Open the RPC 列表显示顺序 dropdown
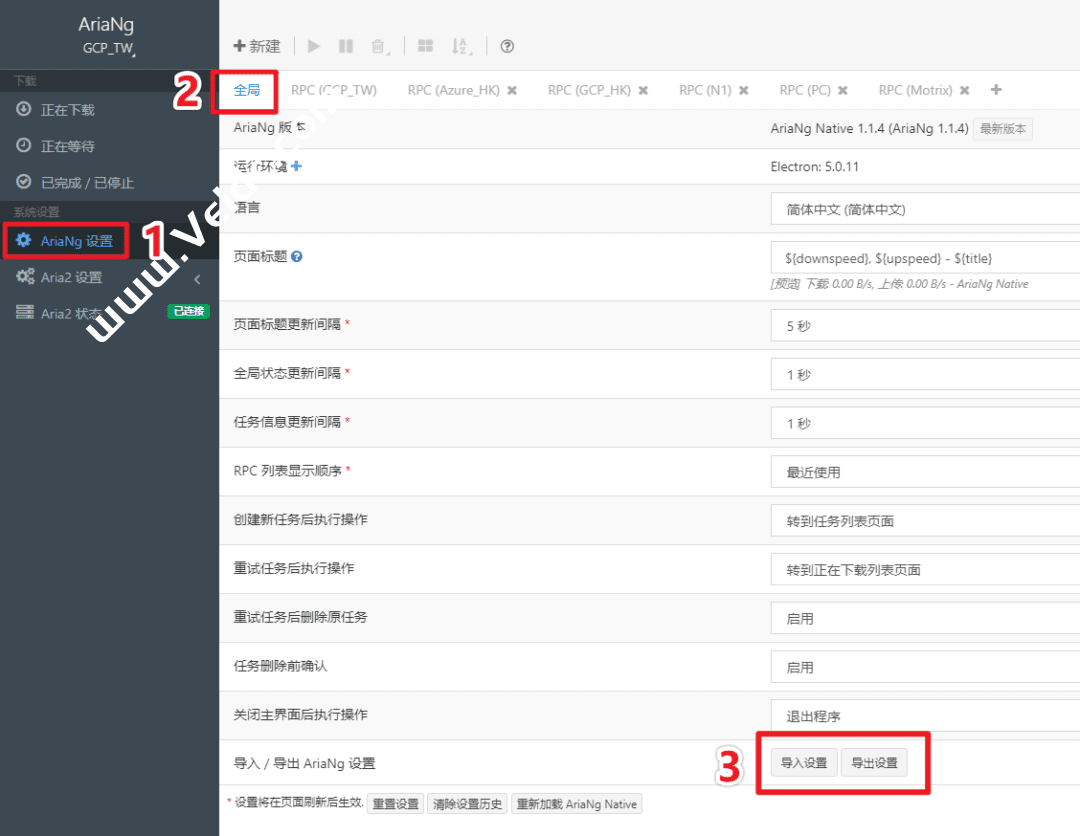This screenshot has height=836, width=1080. point(925,472)
